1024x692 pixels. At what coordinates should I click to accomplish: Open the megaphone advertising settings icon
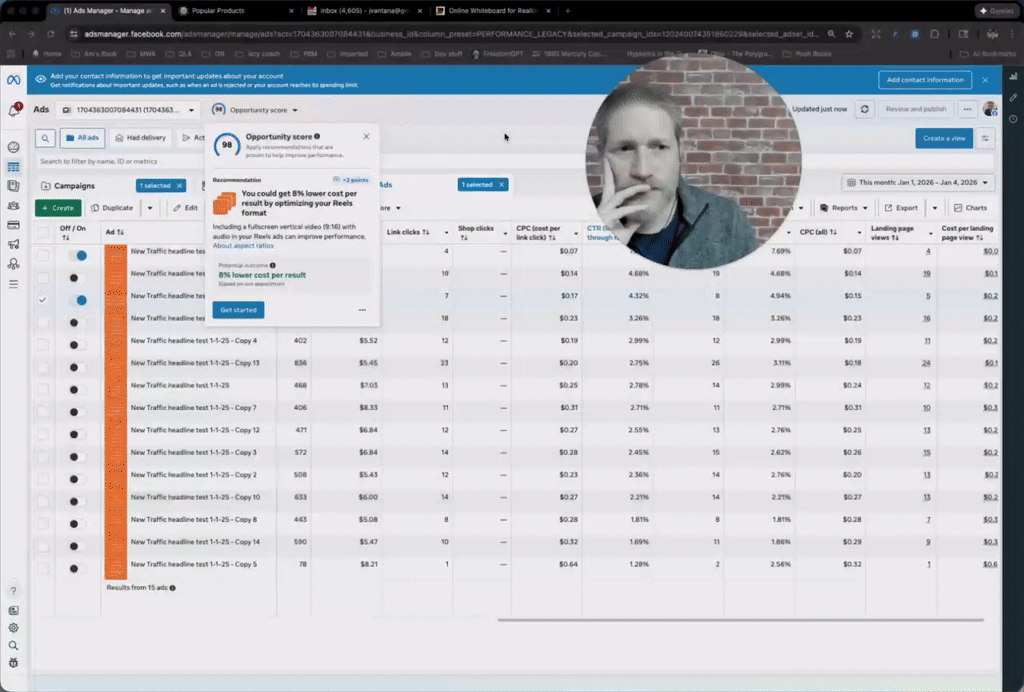pyautogui.click(x=13, y=244)
